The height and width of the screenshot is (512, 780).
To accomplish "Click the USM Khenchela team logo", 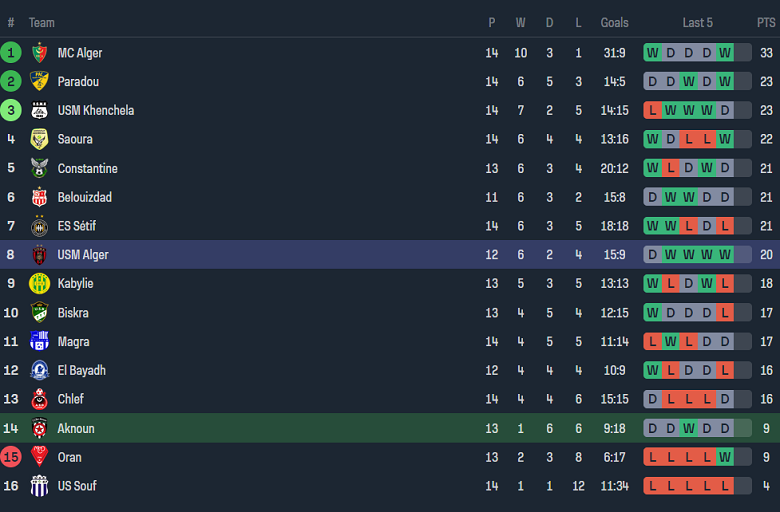I will 39,111.
